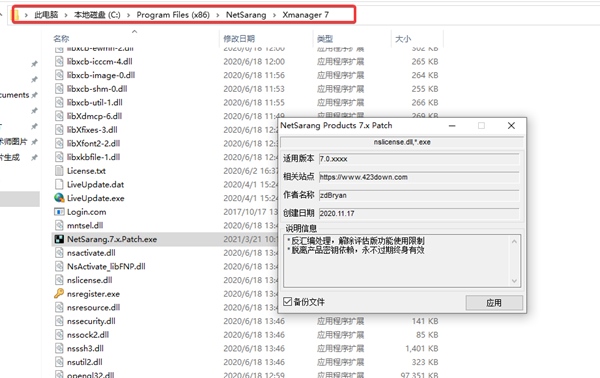The width and height of the screenshot is (600, 378).
Task: Expand the chevron after NetSarang in breadcrumb
Action: pos(274,15)
